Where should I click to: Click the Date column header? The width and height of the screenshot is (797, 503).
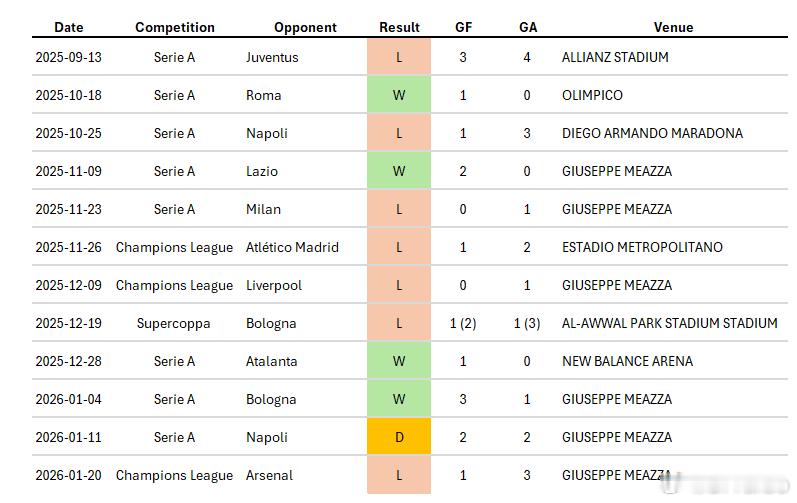[x=69, y=27]
